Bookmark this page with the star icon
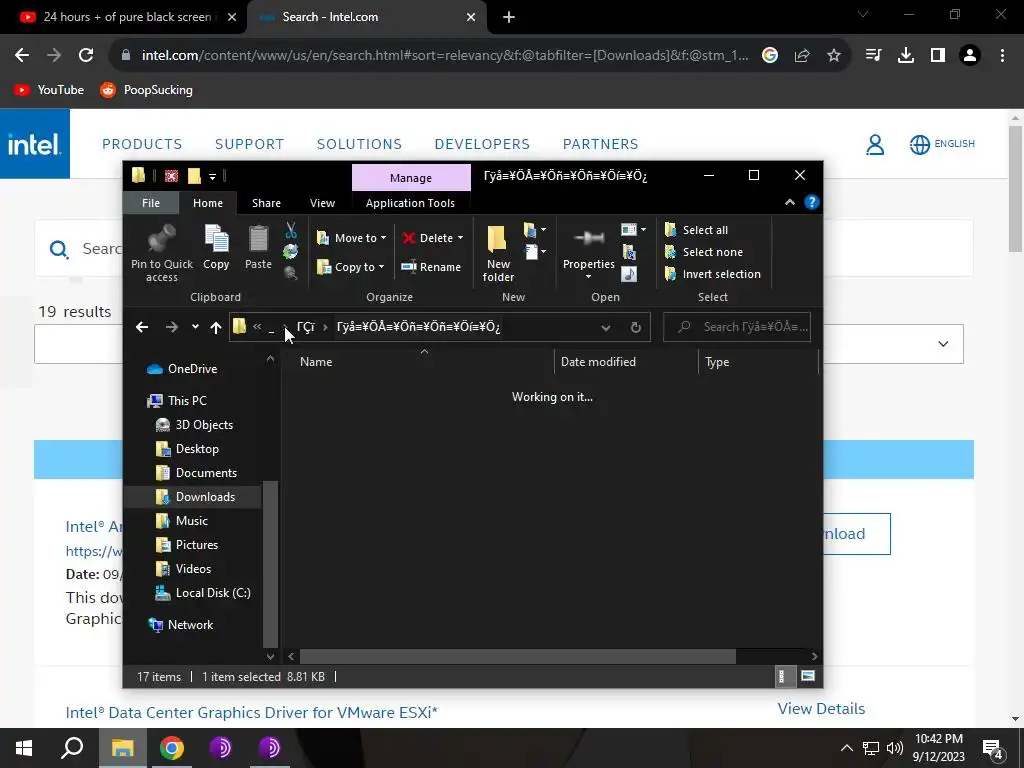This screenshot has height=768, width=1024. 833,56
